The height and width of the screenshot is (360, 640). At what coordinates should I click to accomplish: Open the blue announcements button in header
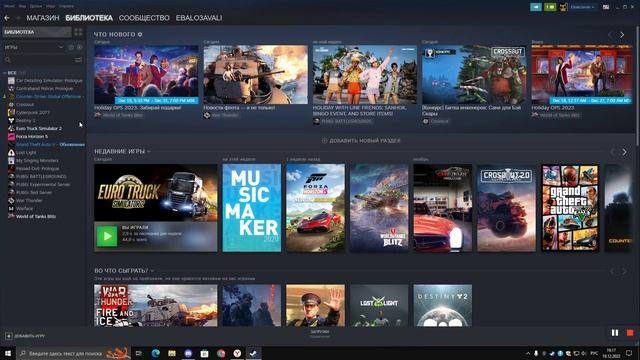pyautogui.click(x=536, y=7)
